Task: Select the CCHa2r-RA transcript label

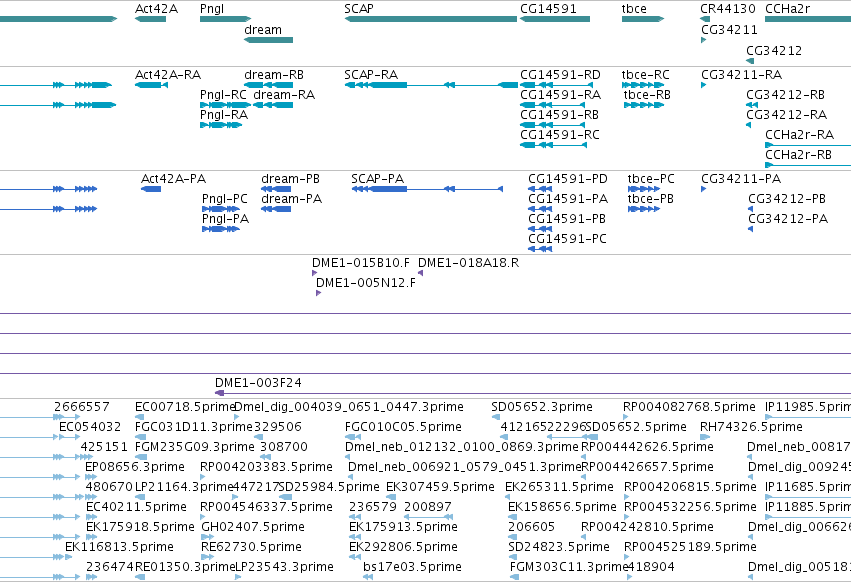Action: click(799, 135)
